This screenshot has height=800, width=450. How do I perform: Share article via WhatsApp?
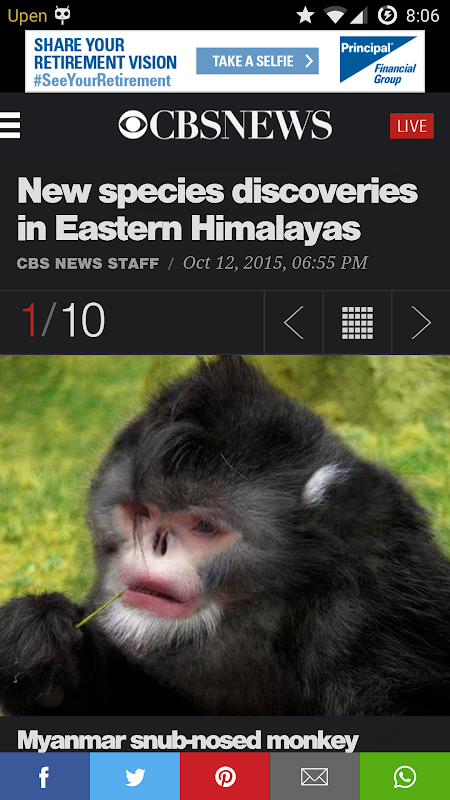(405, 776)
